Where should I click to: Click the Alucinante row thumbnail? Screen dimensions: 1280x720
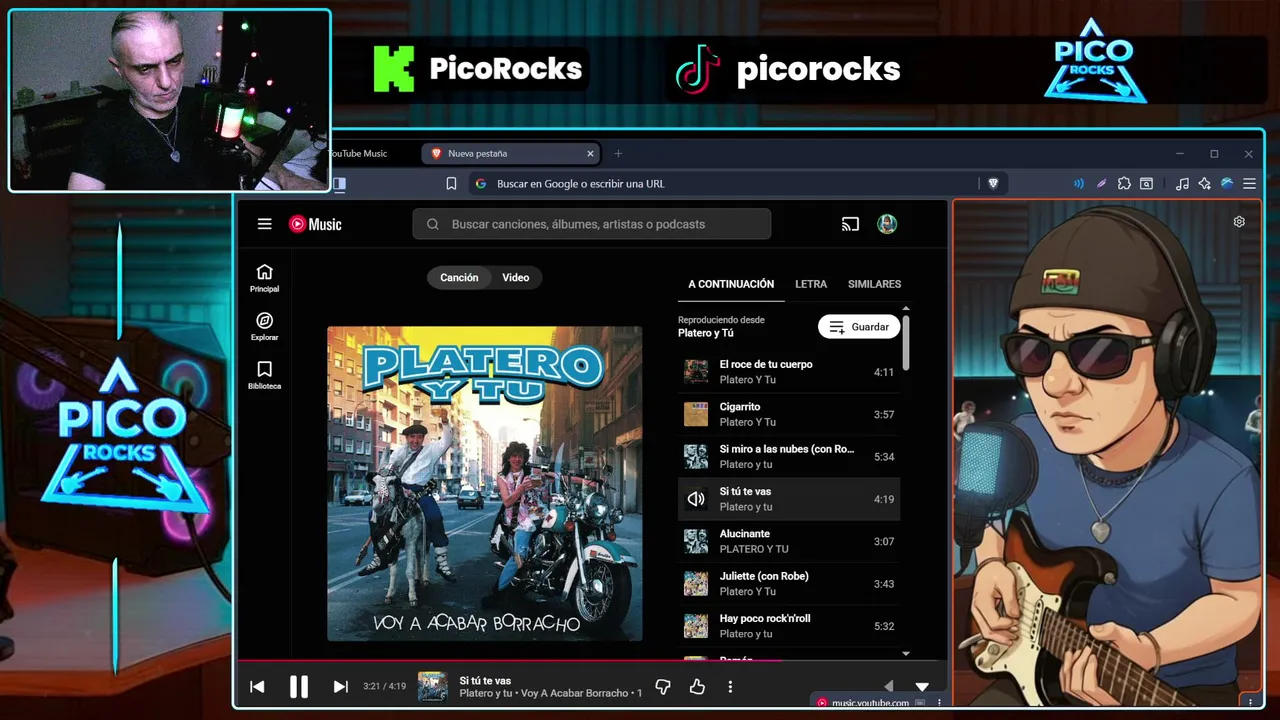coord(696,541)
